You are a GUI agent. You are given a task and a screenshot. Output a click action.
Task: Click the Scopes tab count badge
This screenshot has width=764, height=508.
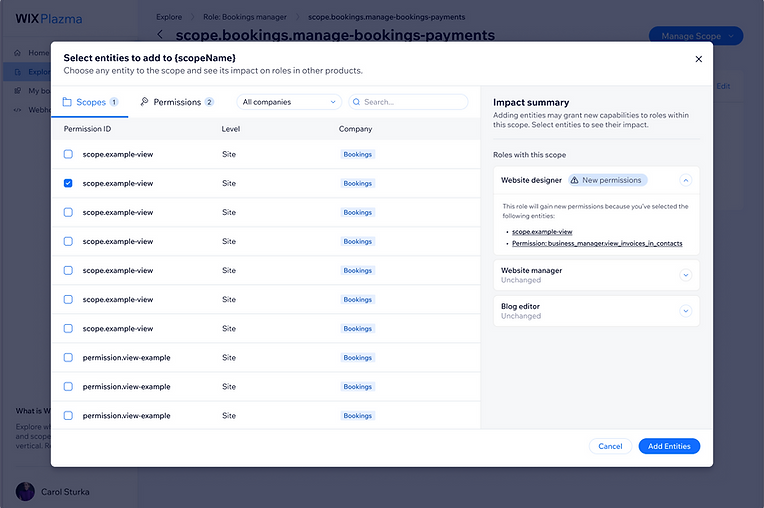click(114, 102)
